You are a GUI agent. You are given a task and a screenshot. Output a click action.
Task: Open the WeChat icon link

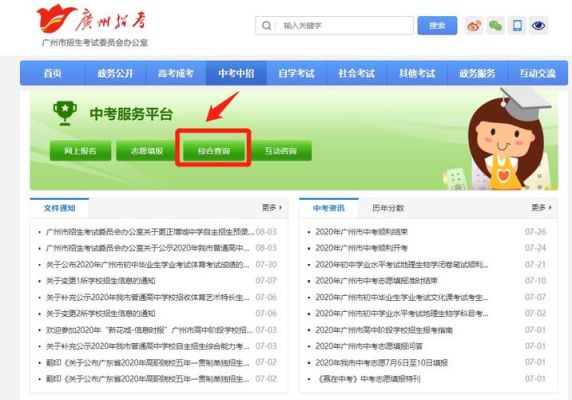tap(495, 26)
